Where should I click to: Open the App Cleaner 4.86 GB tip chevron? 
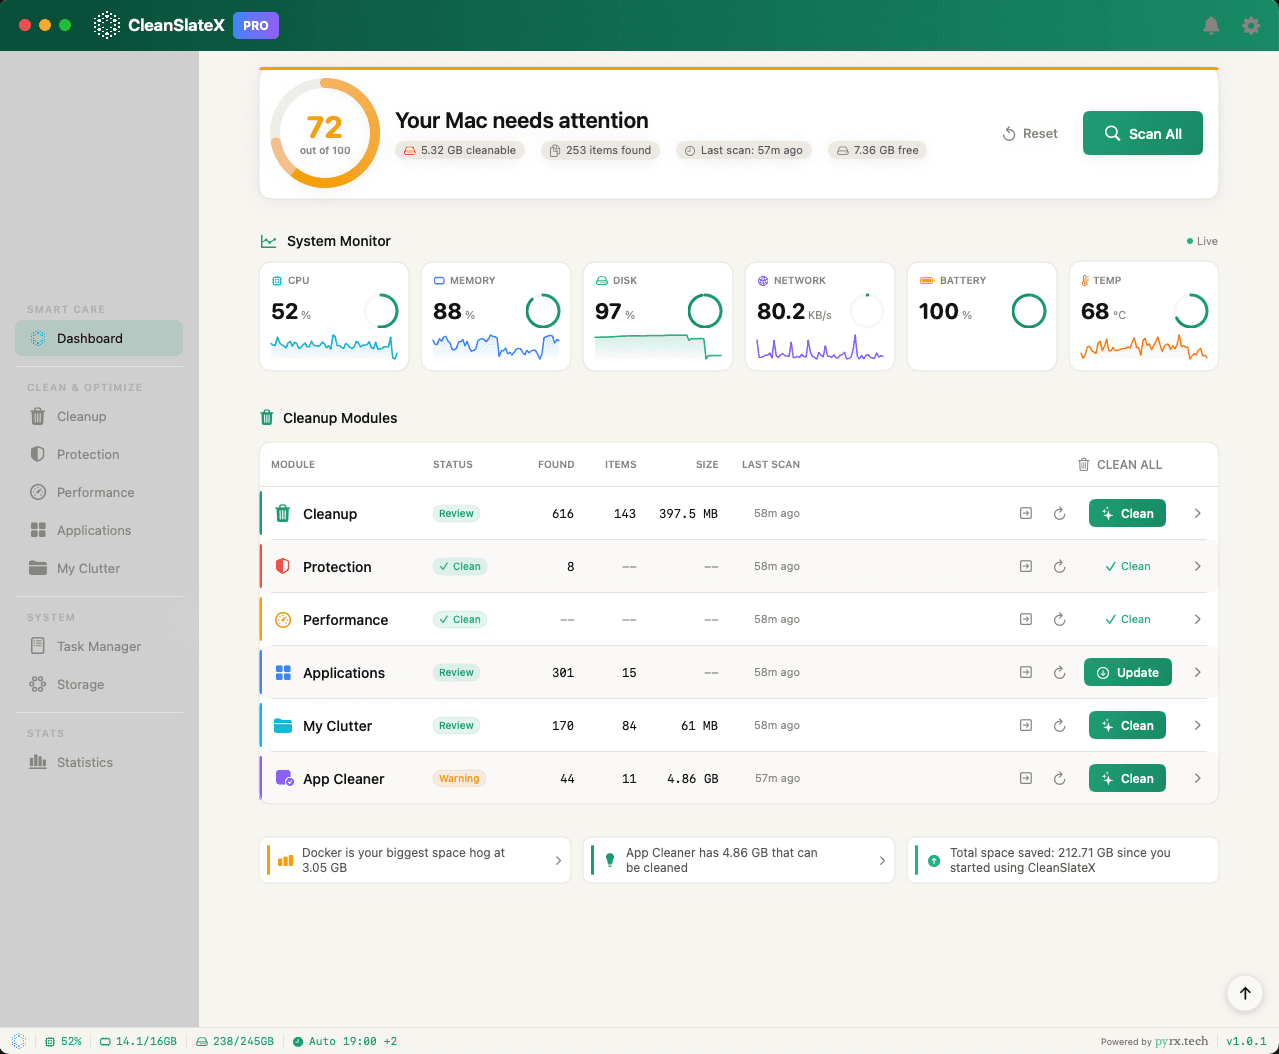tap(882, 861)
